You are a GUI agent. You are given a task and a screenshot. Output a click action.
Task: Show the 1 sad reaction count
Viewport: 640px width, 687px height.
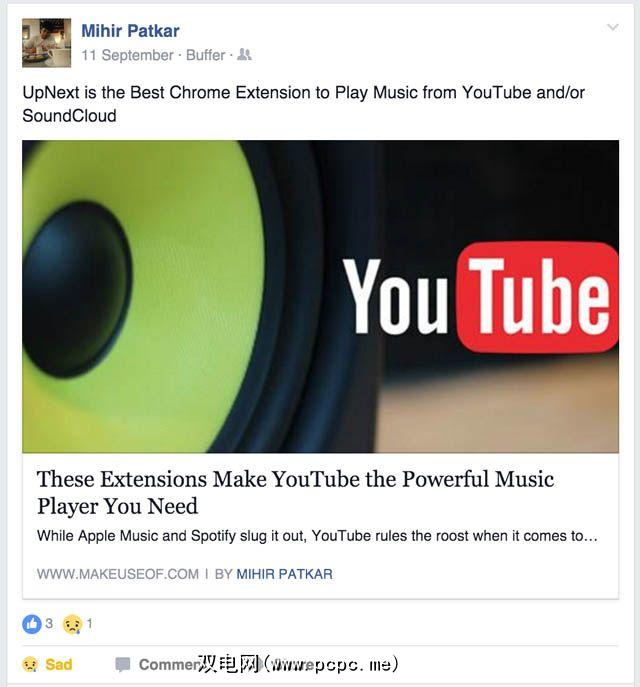pyautogui.click(x=89, y=623)
